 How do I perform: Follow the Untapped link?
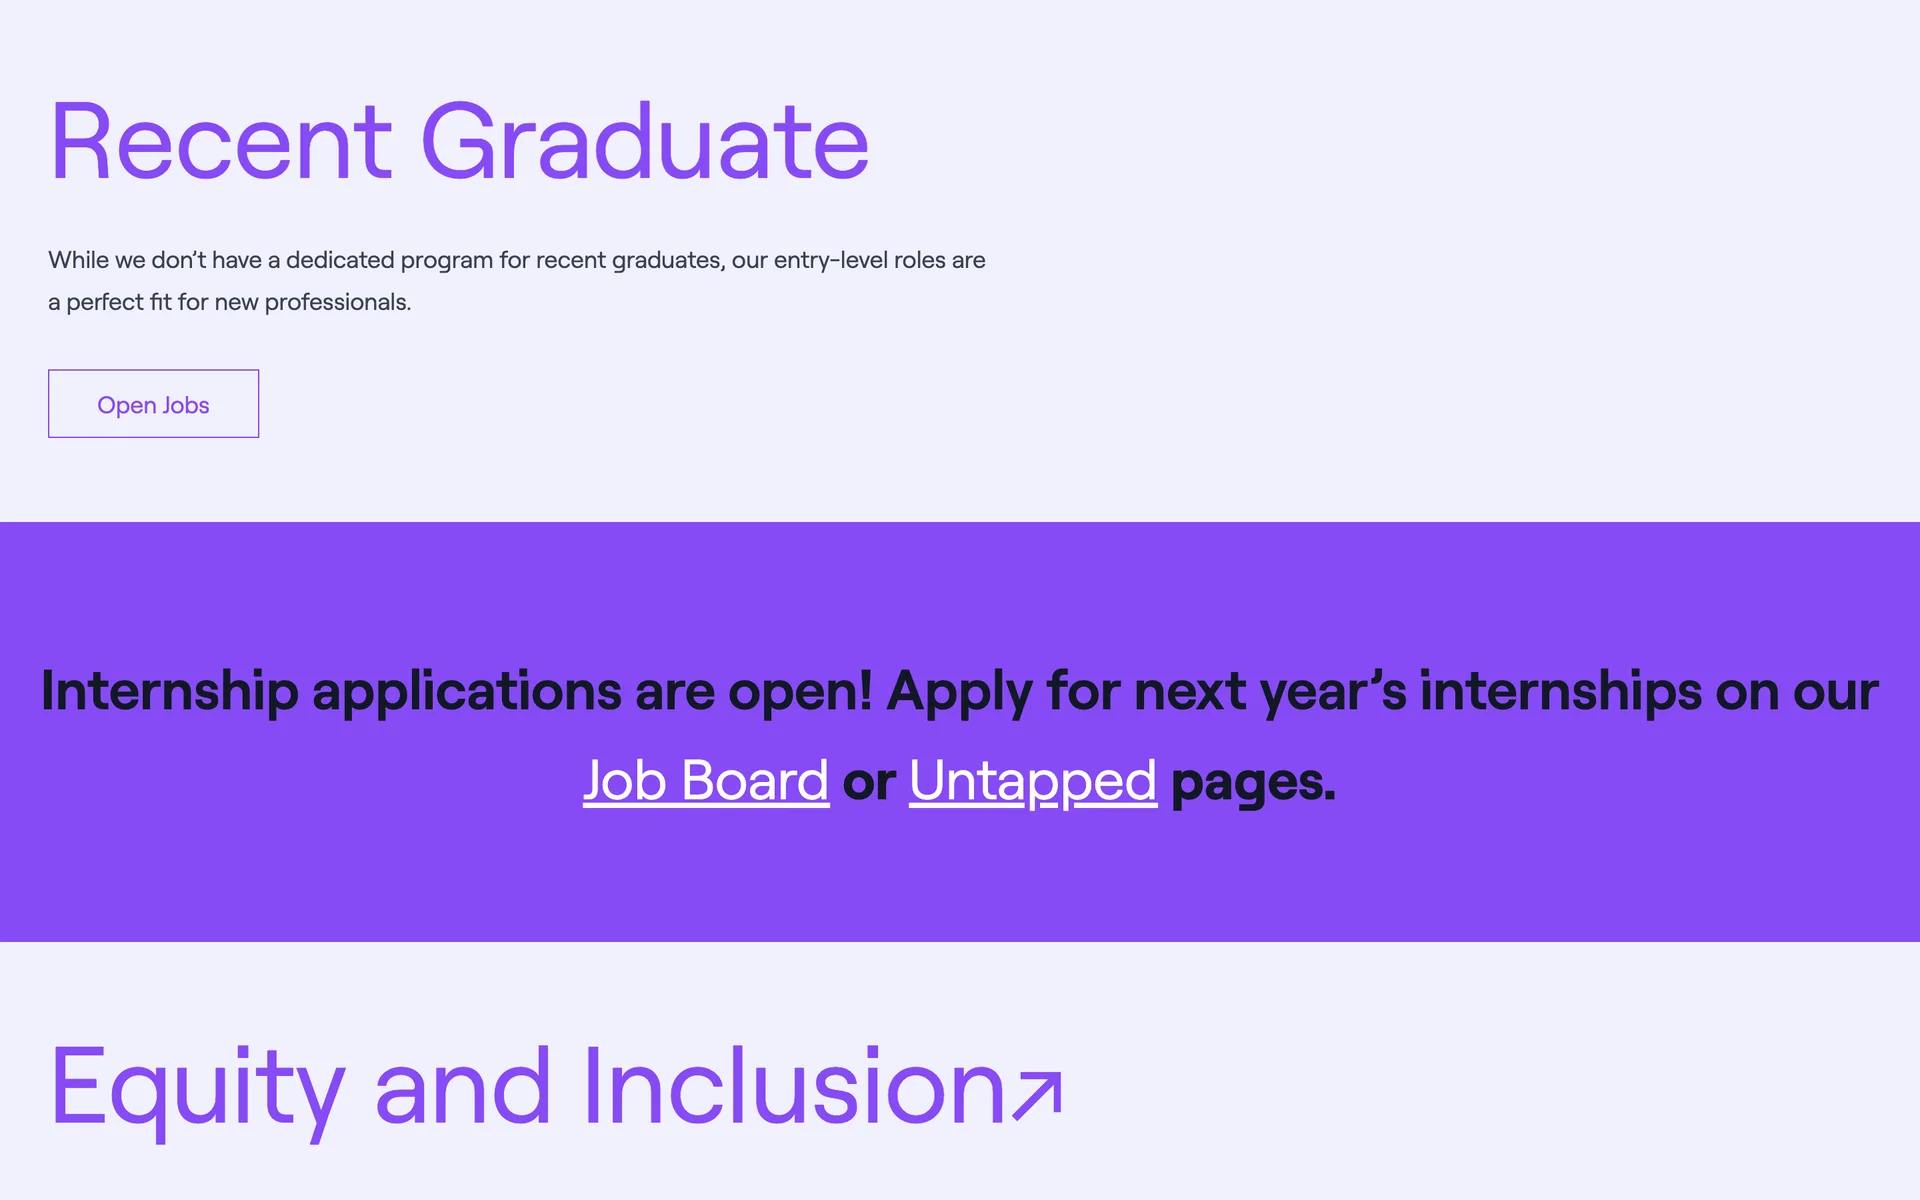pyautogui.click(x=1032, y=781)
